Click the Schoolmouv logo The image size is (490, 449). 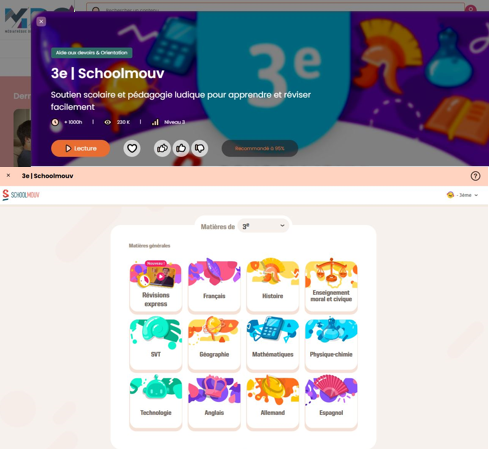[x=21, y=195]
